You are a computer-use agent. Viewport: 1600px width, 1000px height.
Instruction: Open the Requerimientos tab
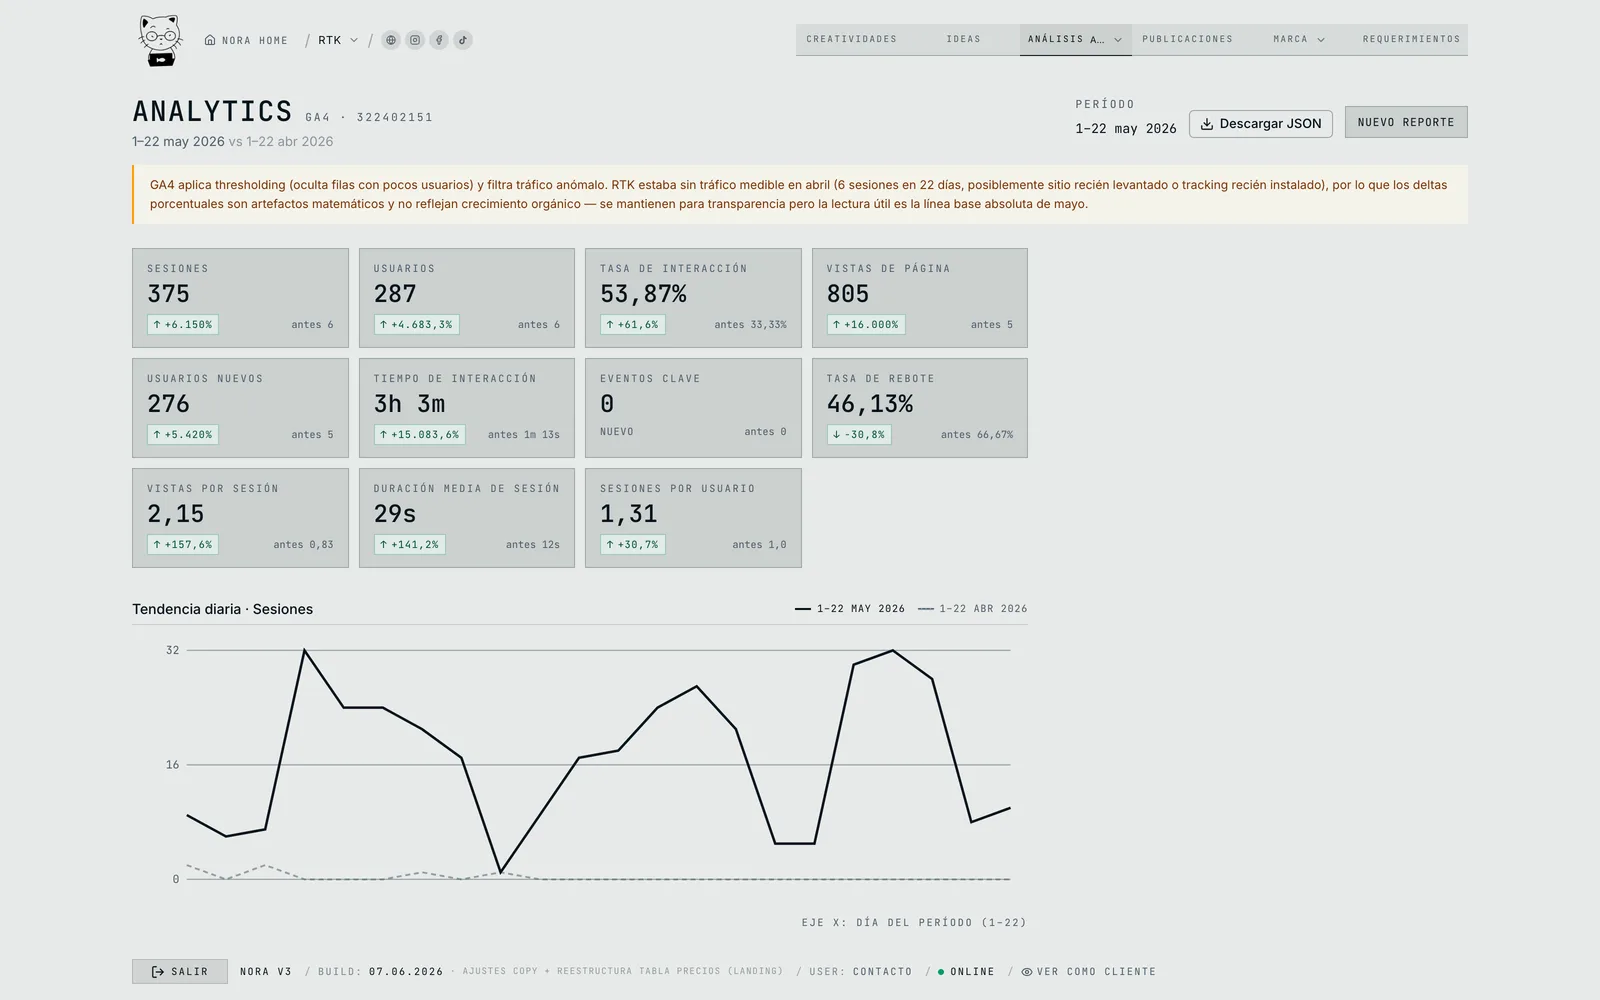point(1411,39)
